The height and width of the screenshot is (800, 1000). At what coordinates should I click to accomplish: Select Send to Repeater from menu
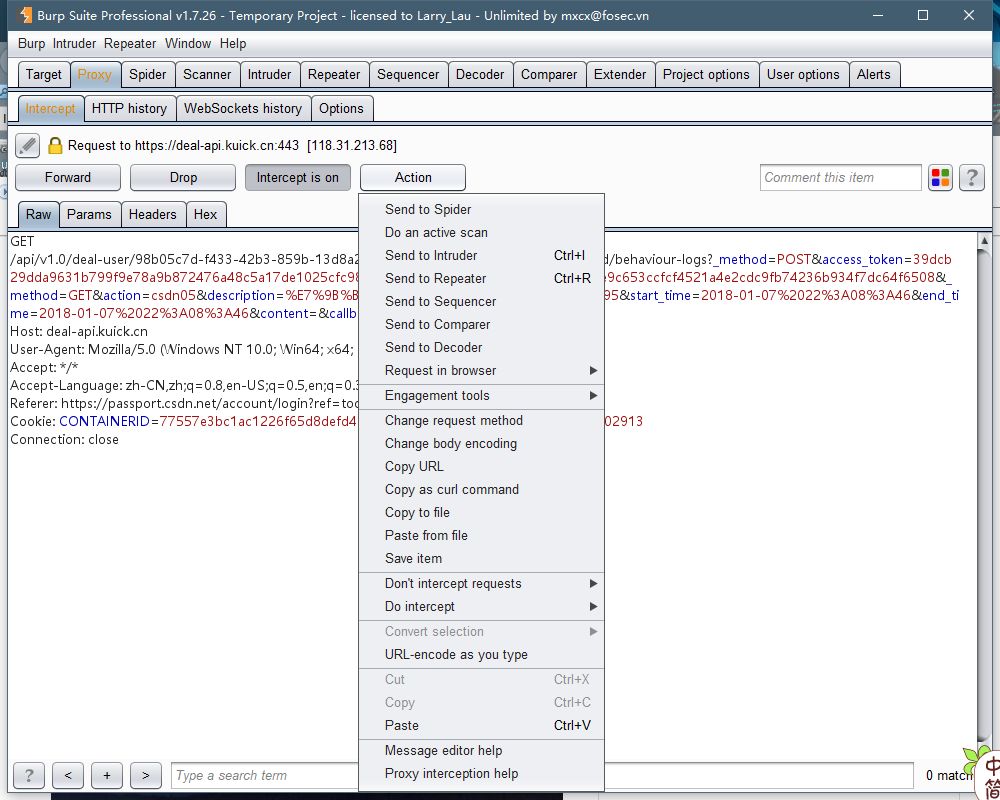(x=436, y=279)
